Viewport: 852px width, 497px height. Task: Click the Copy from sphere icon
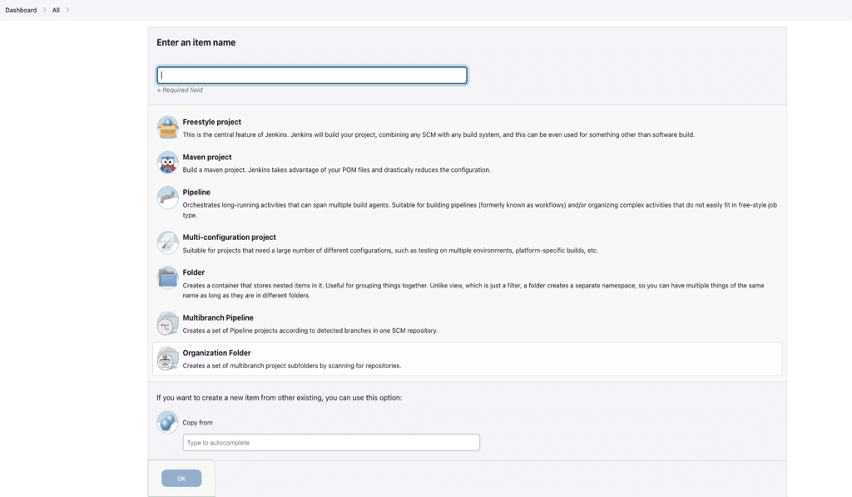point(167,422)
